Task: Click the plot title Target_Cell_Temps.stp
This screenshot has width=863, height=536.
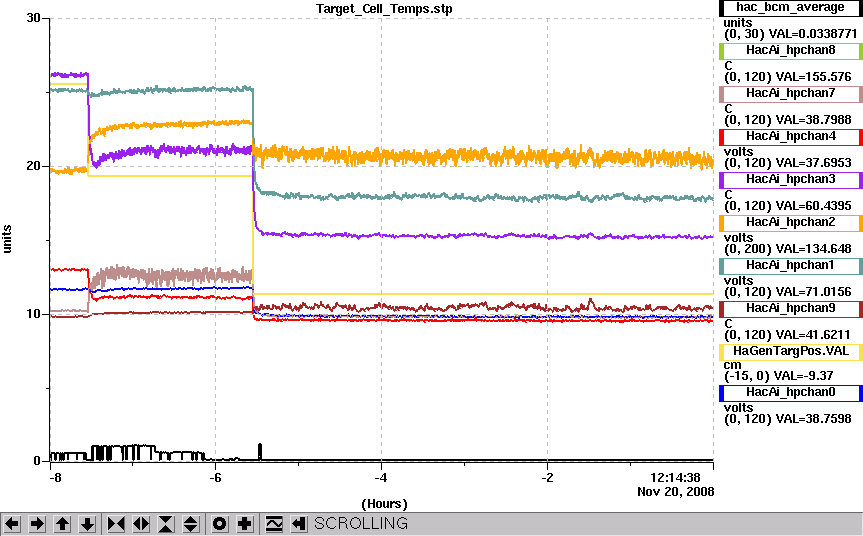Action: 384,9
